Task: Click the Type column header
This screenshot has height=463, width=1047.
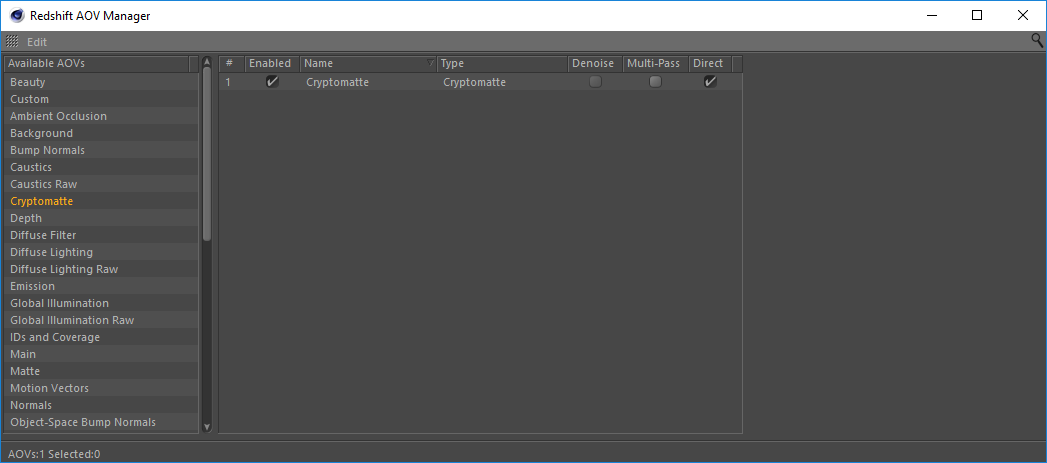Action: 502,64
